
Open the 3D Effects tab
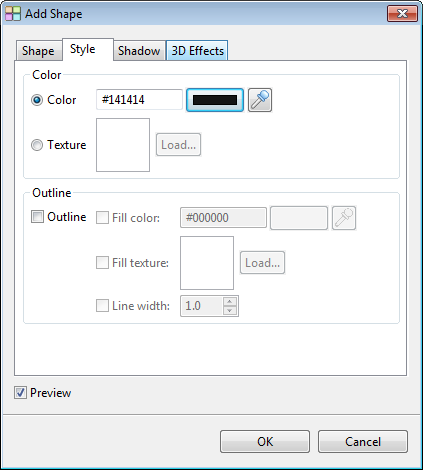[x=197, y=51]
